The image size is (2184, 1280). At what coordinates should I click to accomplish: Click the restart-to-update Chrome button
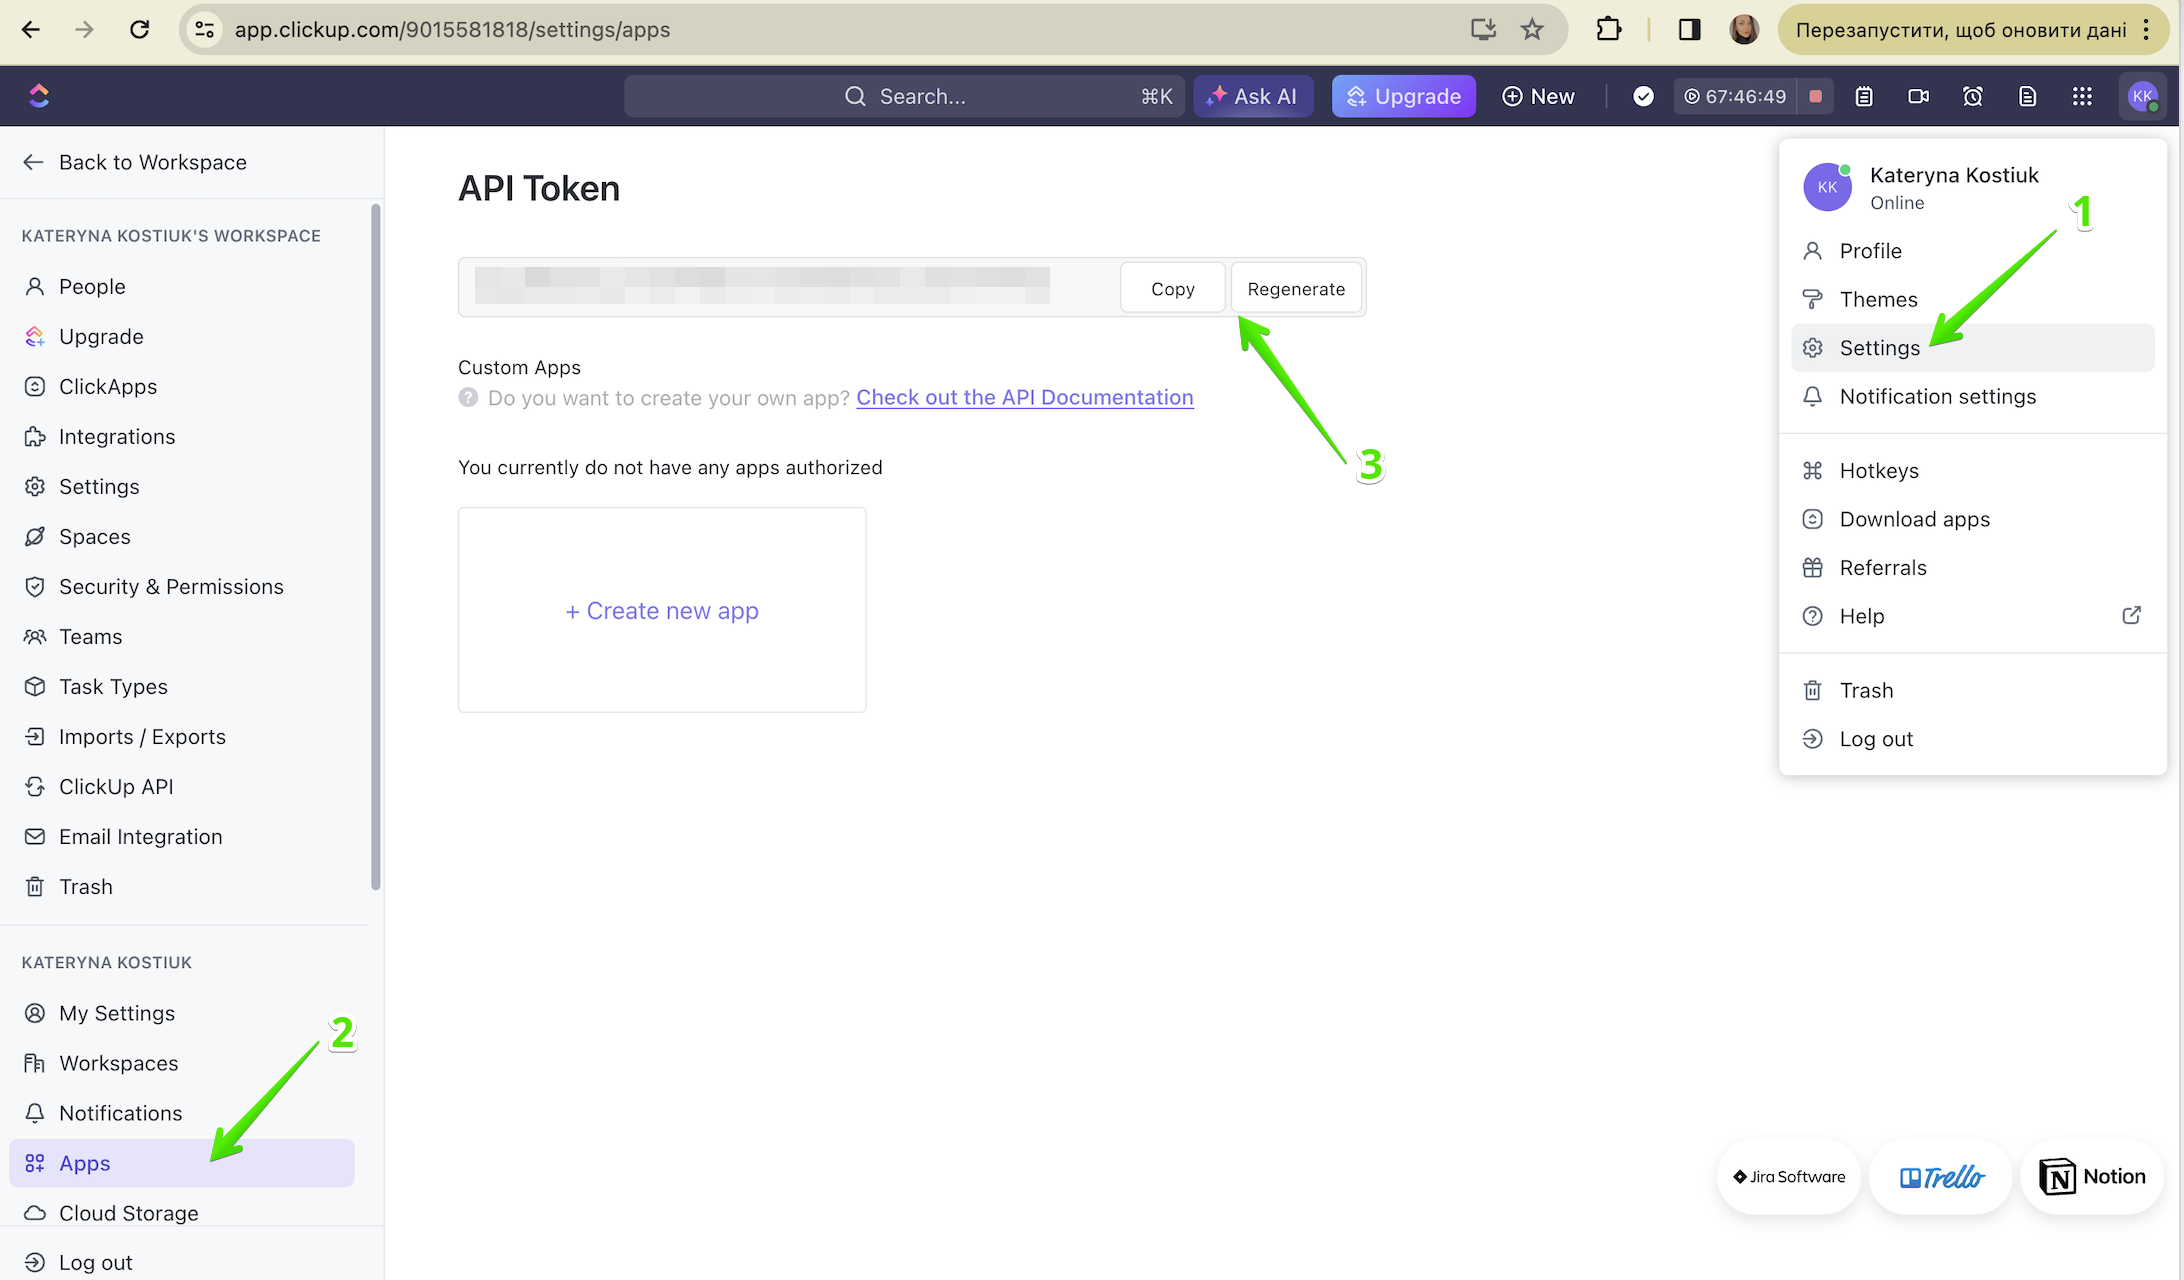click(x=1960, y=29)
